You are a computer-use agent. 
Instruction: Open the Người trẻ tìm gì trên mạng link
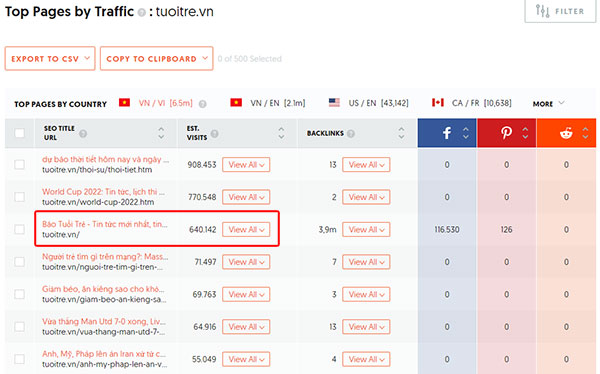point(105,256)
